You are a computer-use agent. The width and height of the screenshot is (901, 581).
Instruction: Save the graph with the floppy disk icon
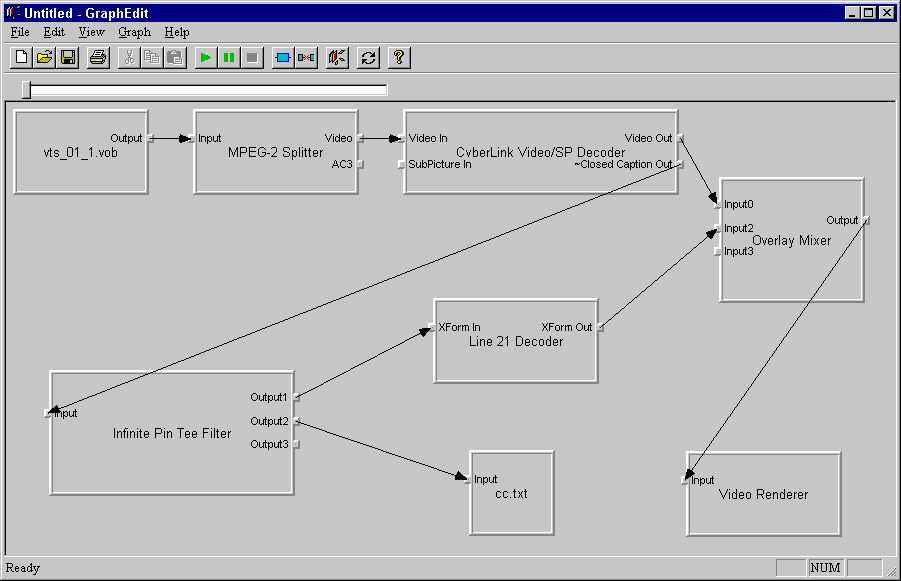[x=68, y=57]
